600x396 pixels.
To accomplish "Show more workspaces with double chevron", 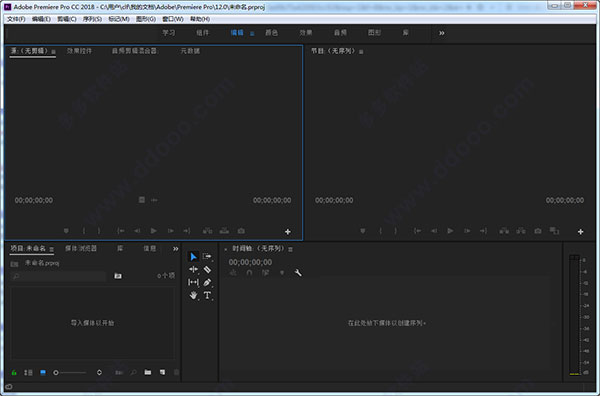I will 442,33.
